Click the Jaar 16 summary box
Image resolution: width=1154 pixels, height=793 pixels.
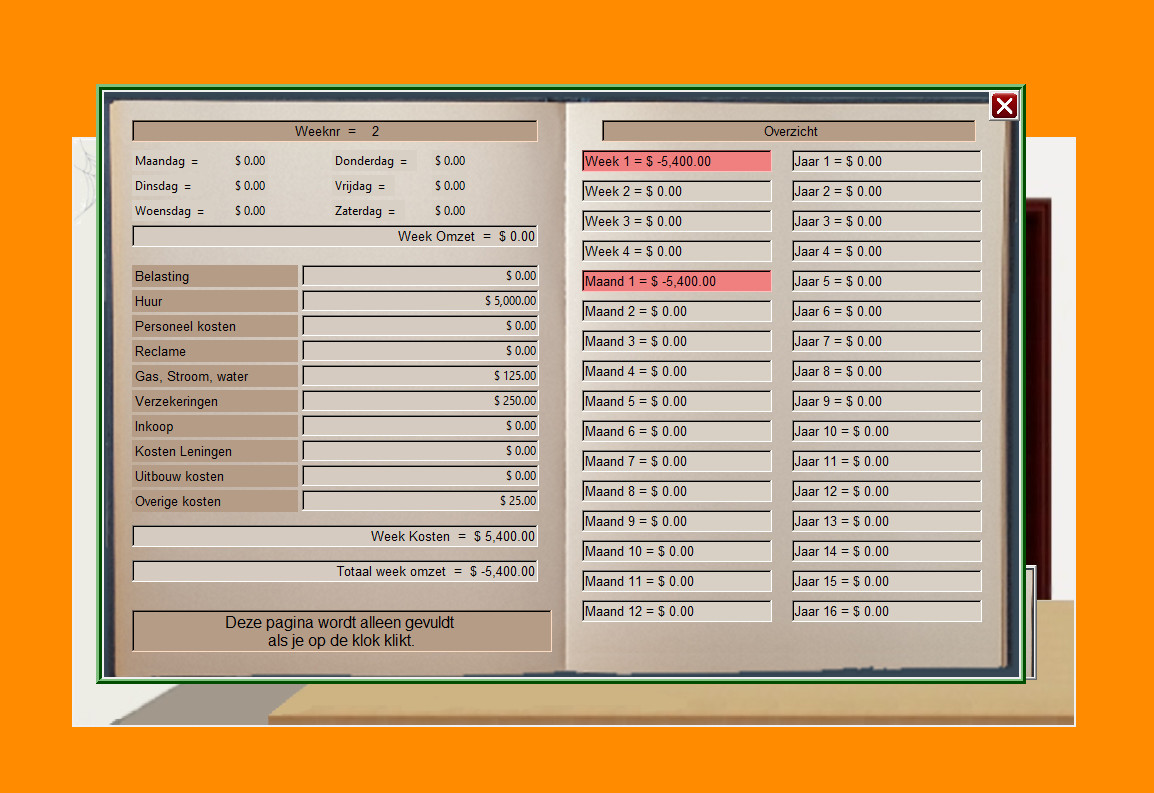[x=885, y=611]
